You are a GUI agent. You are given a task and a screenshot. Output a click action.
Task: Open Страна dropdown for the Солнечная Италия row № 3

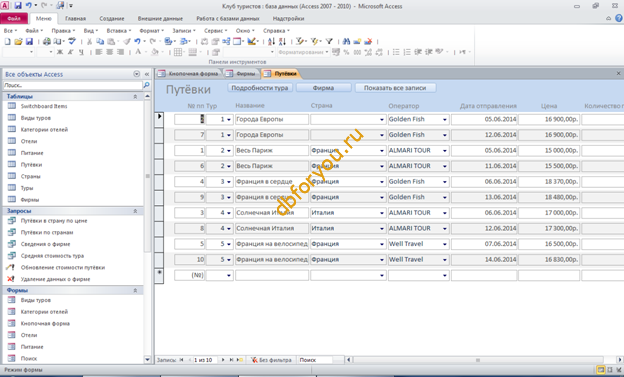click(x=382, y=213)
